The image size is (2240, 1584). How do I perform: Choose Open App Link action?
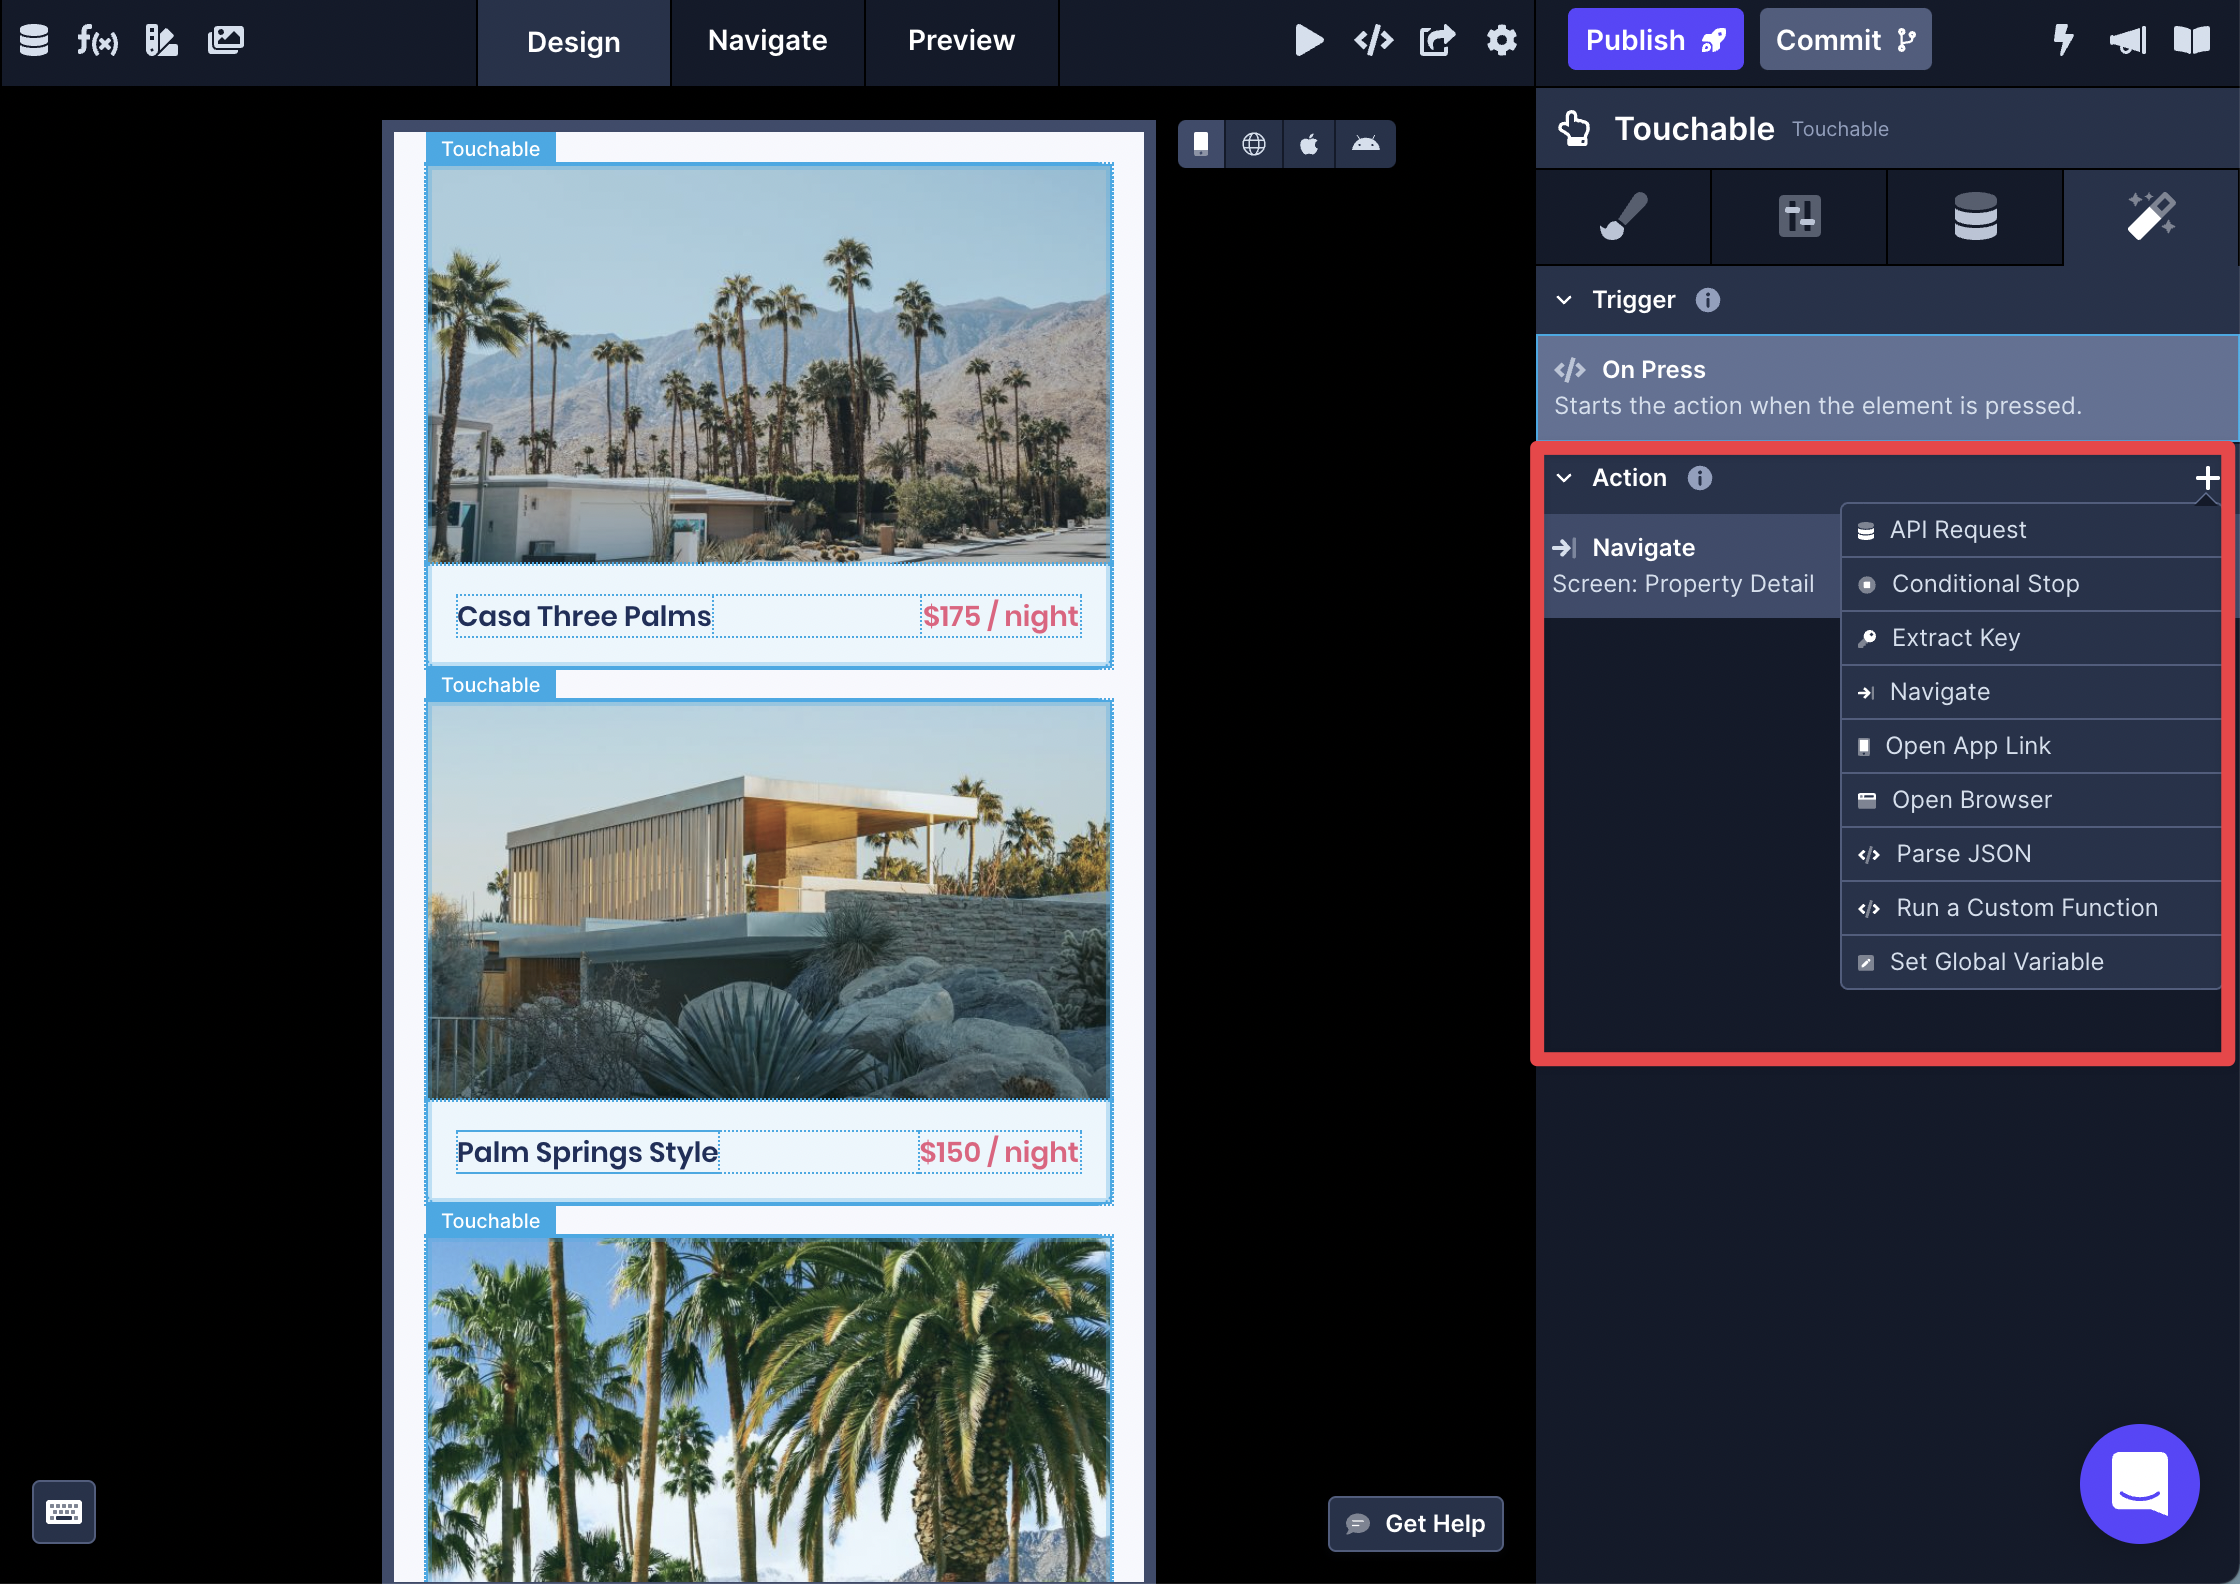pyautogui.click(x=2031, y=746)
